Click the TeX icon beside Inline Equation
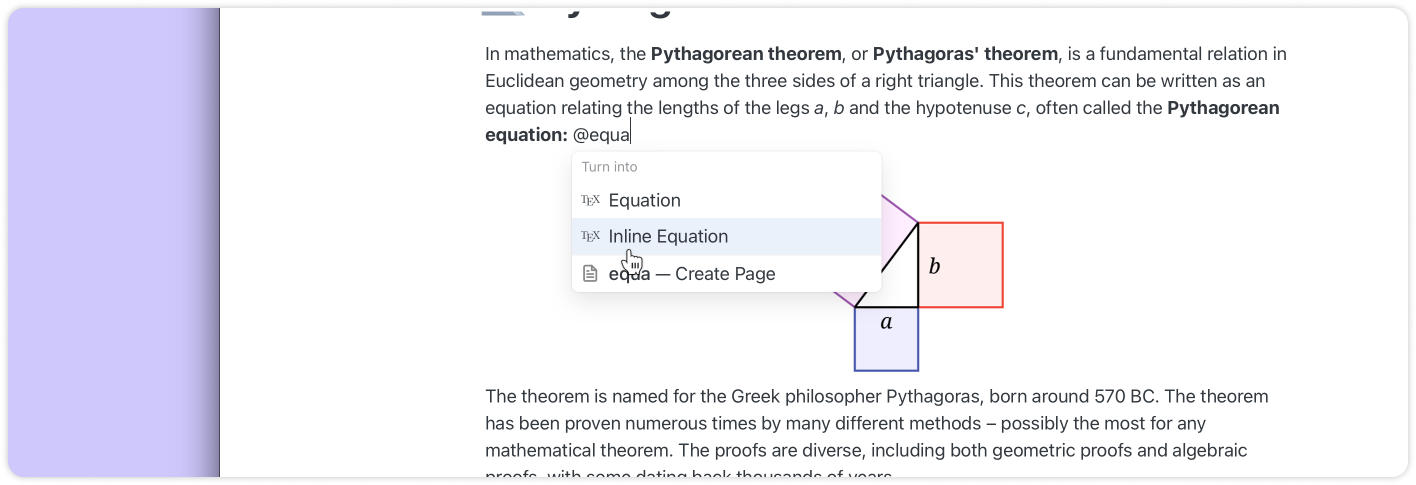 pyautogui.click(x=591, y=237)
